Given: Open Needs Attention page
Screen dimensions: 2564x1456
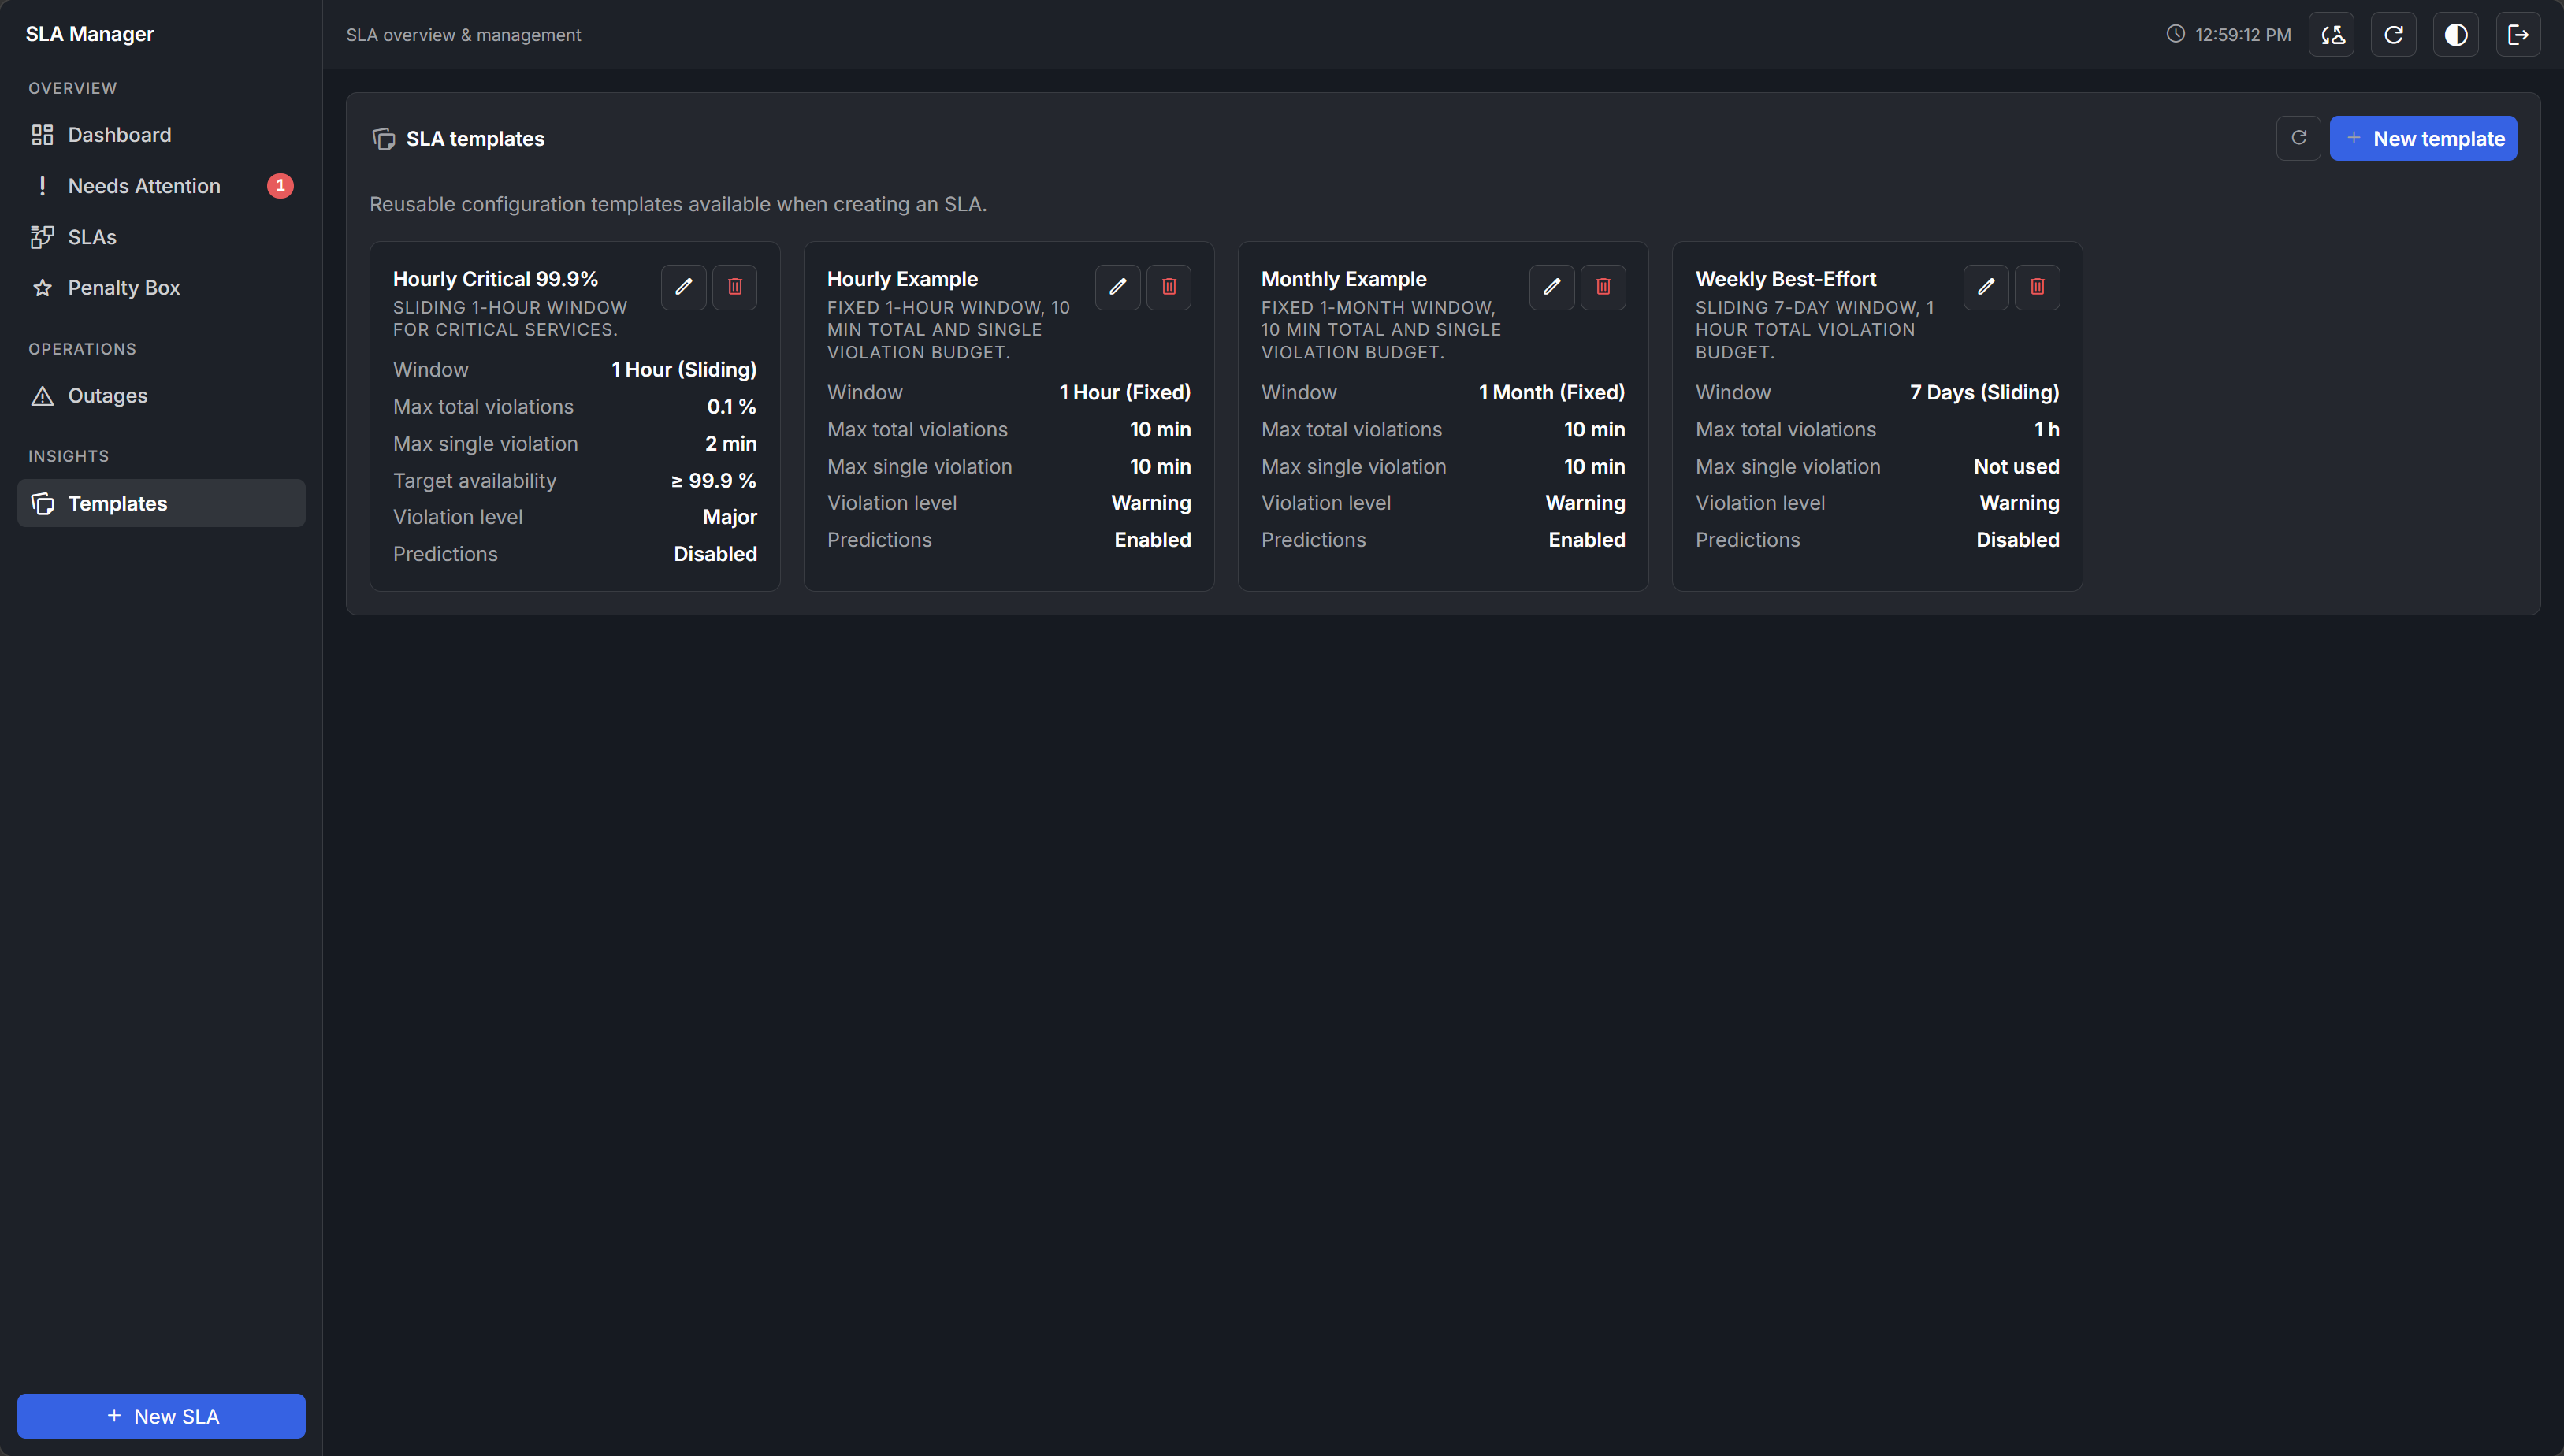Looking at the screenshot, I should tap(161, 185).
